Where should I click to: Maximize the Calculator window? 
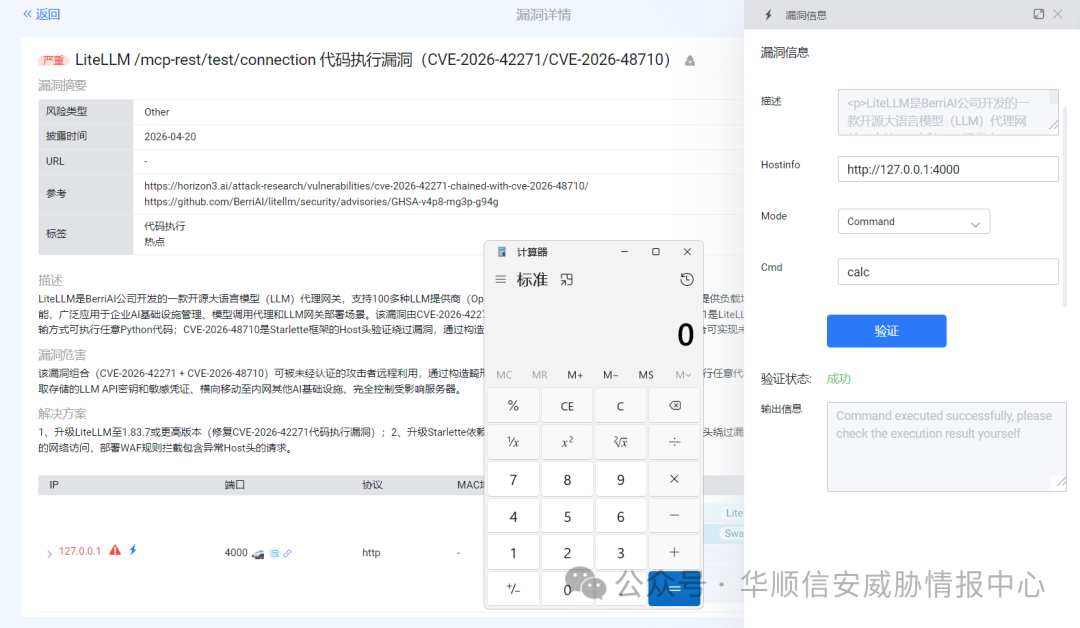tap(656, 252)
